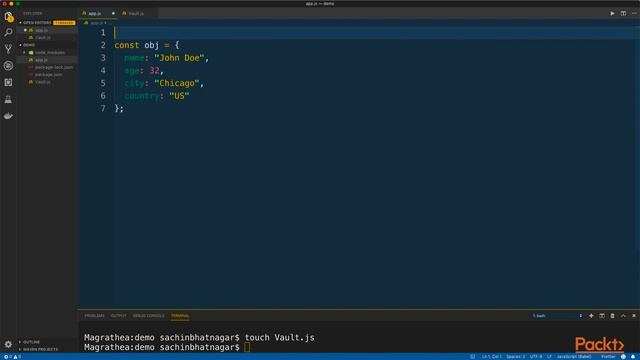Click the unsaved badge beside Open Editors

pyautogui.click(x=64, y=23)
